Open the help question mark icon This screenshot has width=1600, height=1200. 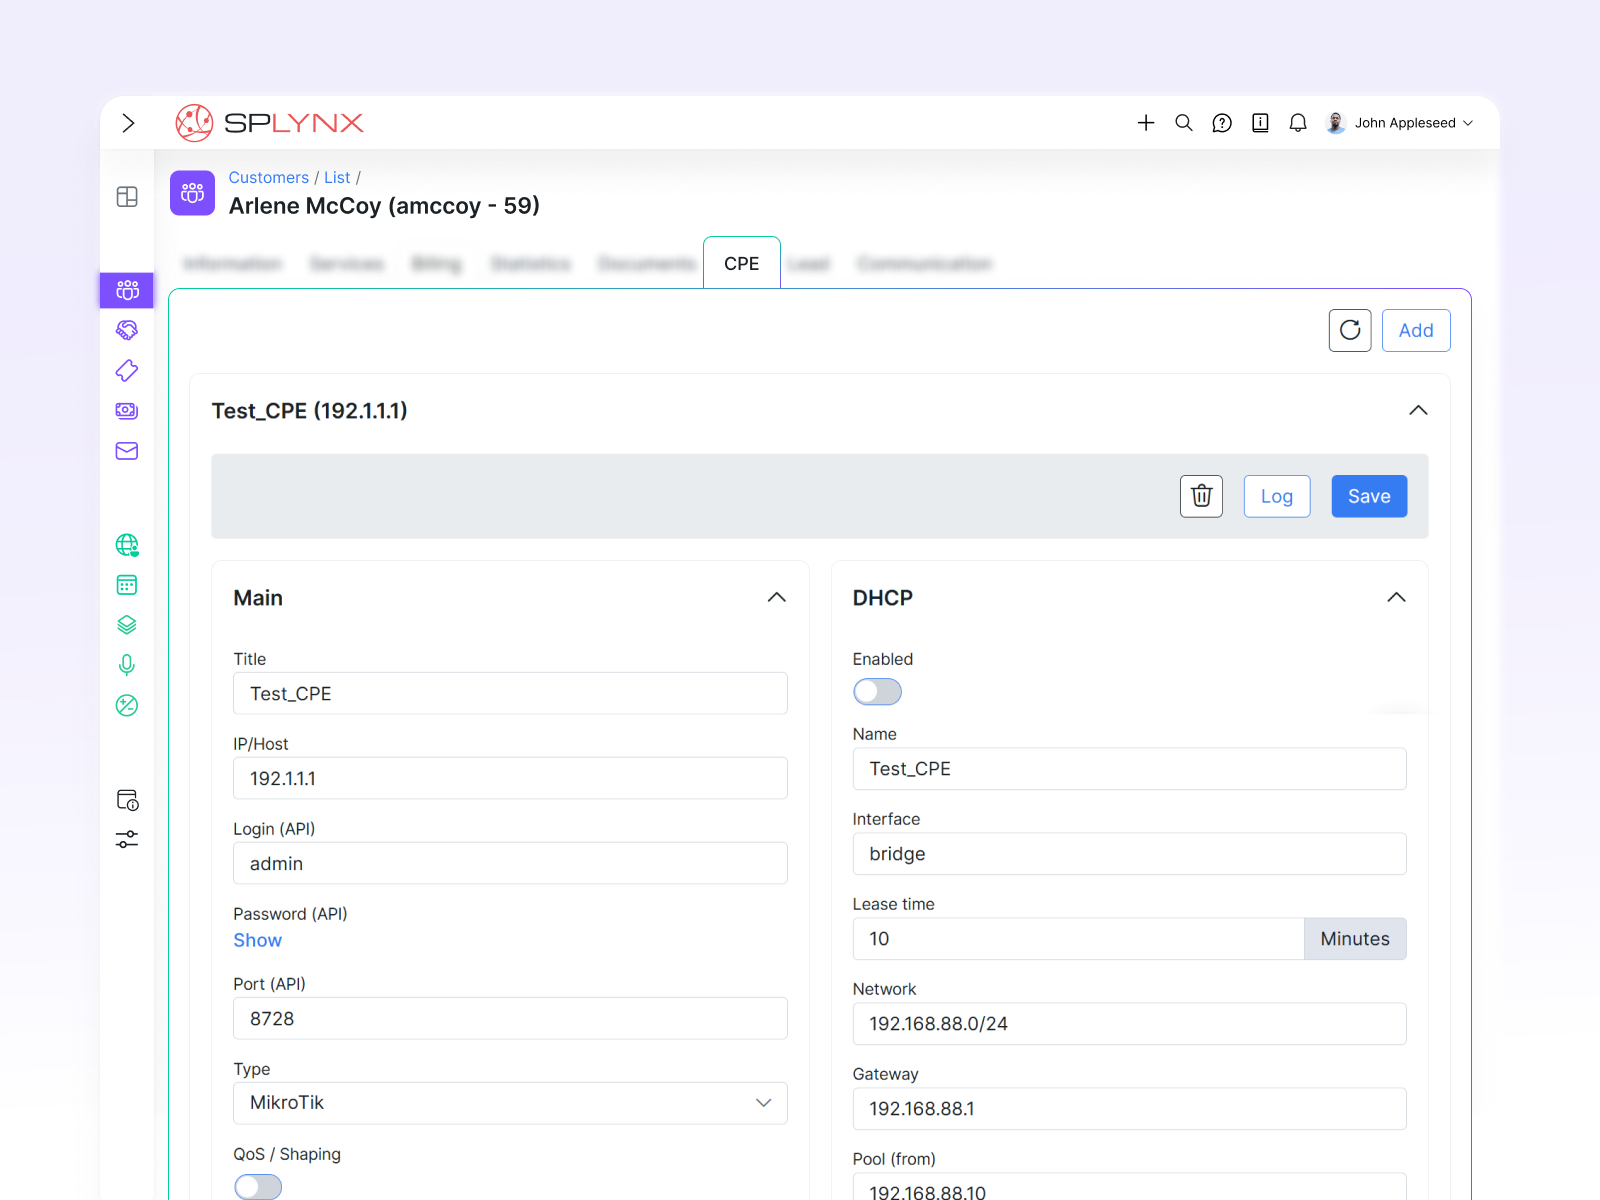(1222, 123)
